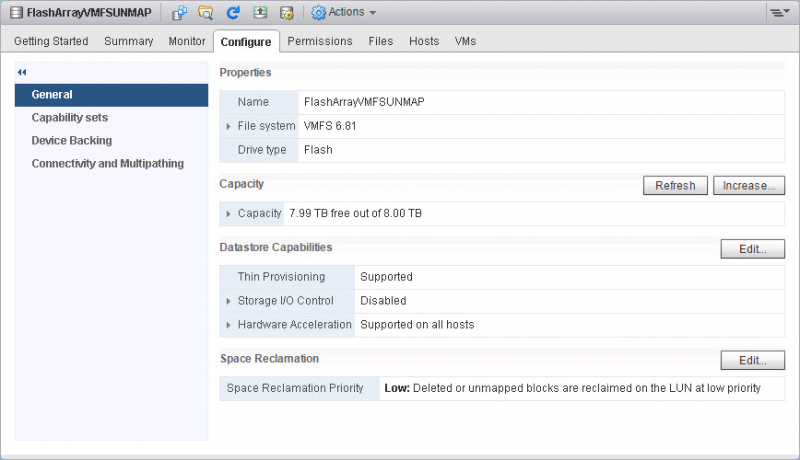Click the Increase... capacity button
The image size is (800, 460).
click(x=748, y=186)
